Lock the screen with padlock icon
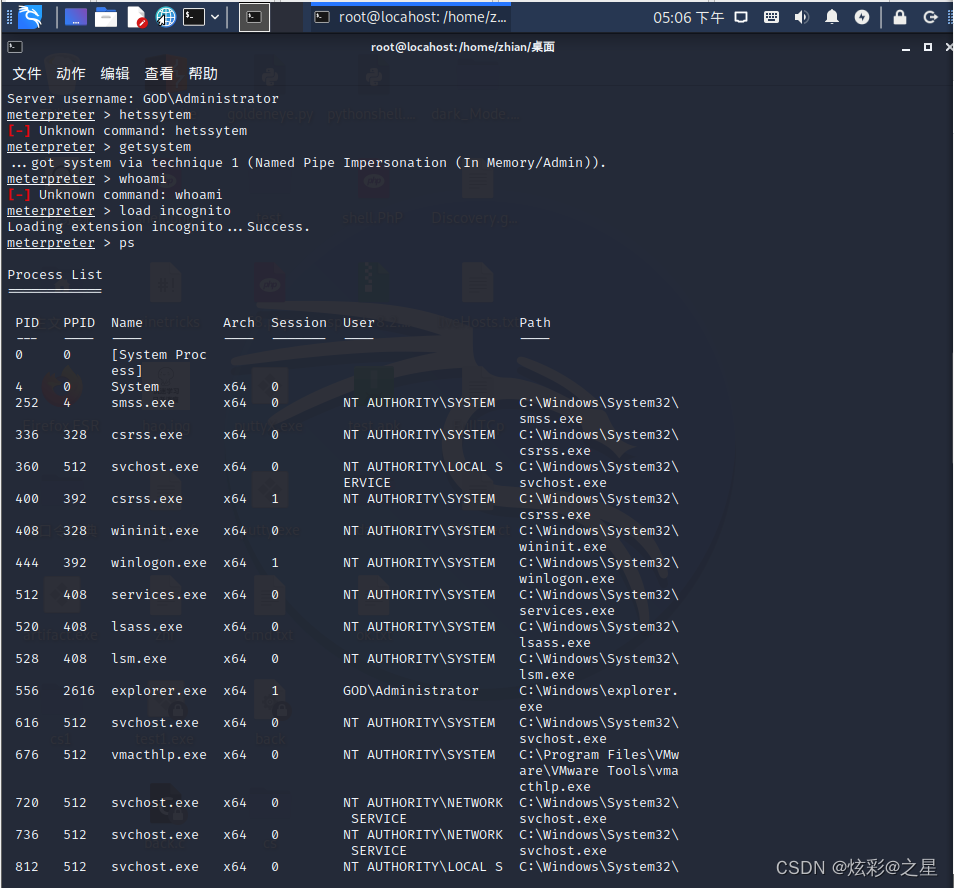 [899, 17]
